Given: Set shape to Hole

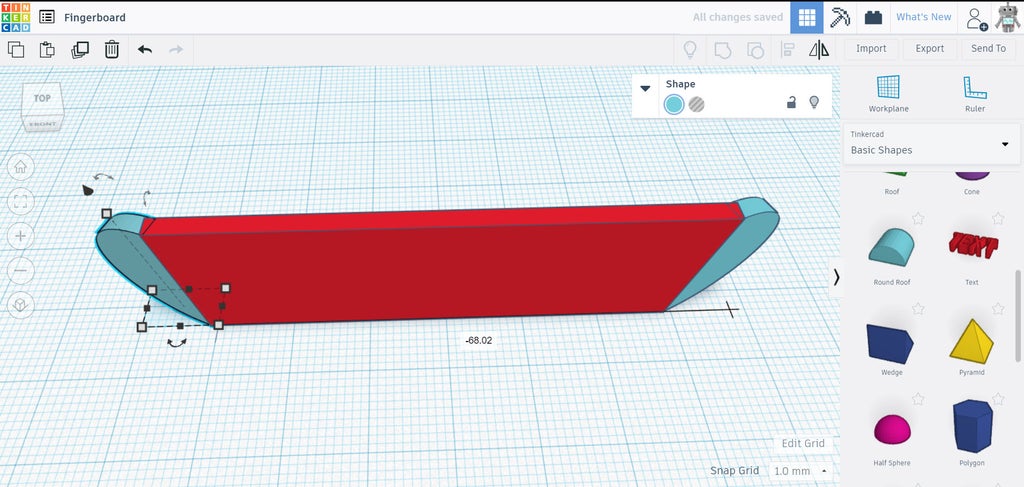Looking at the screenshot, I should 697,104.
